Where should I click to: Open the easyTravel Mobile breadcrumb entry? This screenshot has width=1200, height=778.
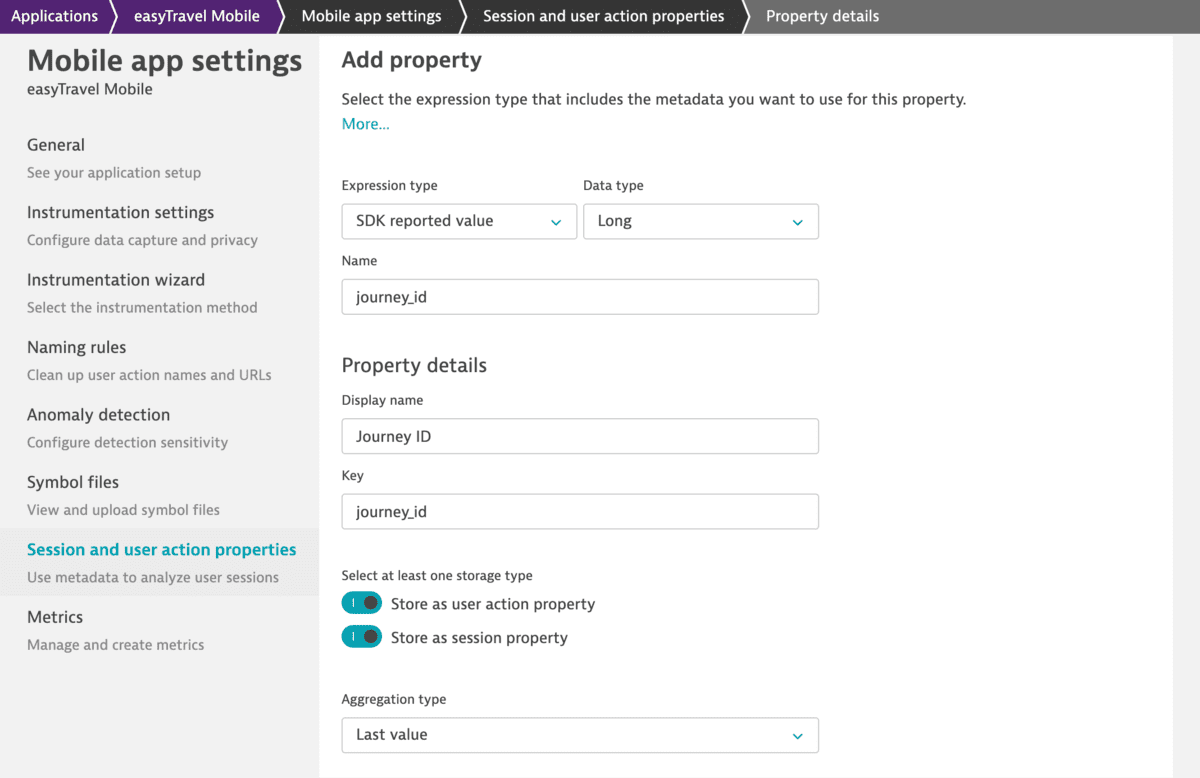[x=196, y=16]
